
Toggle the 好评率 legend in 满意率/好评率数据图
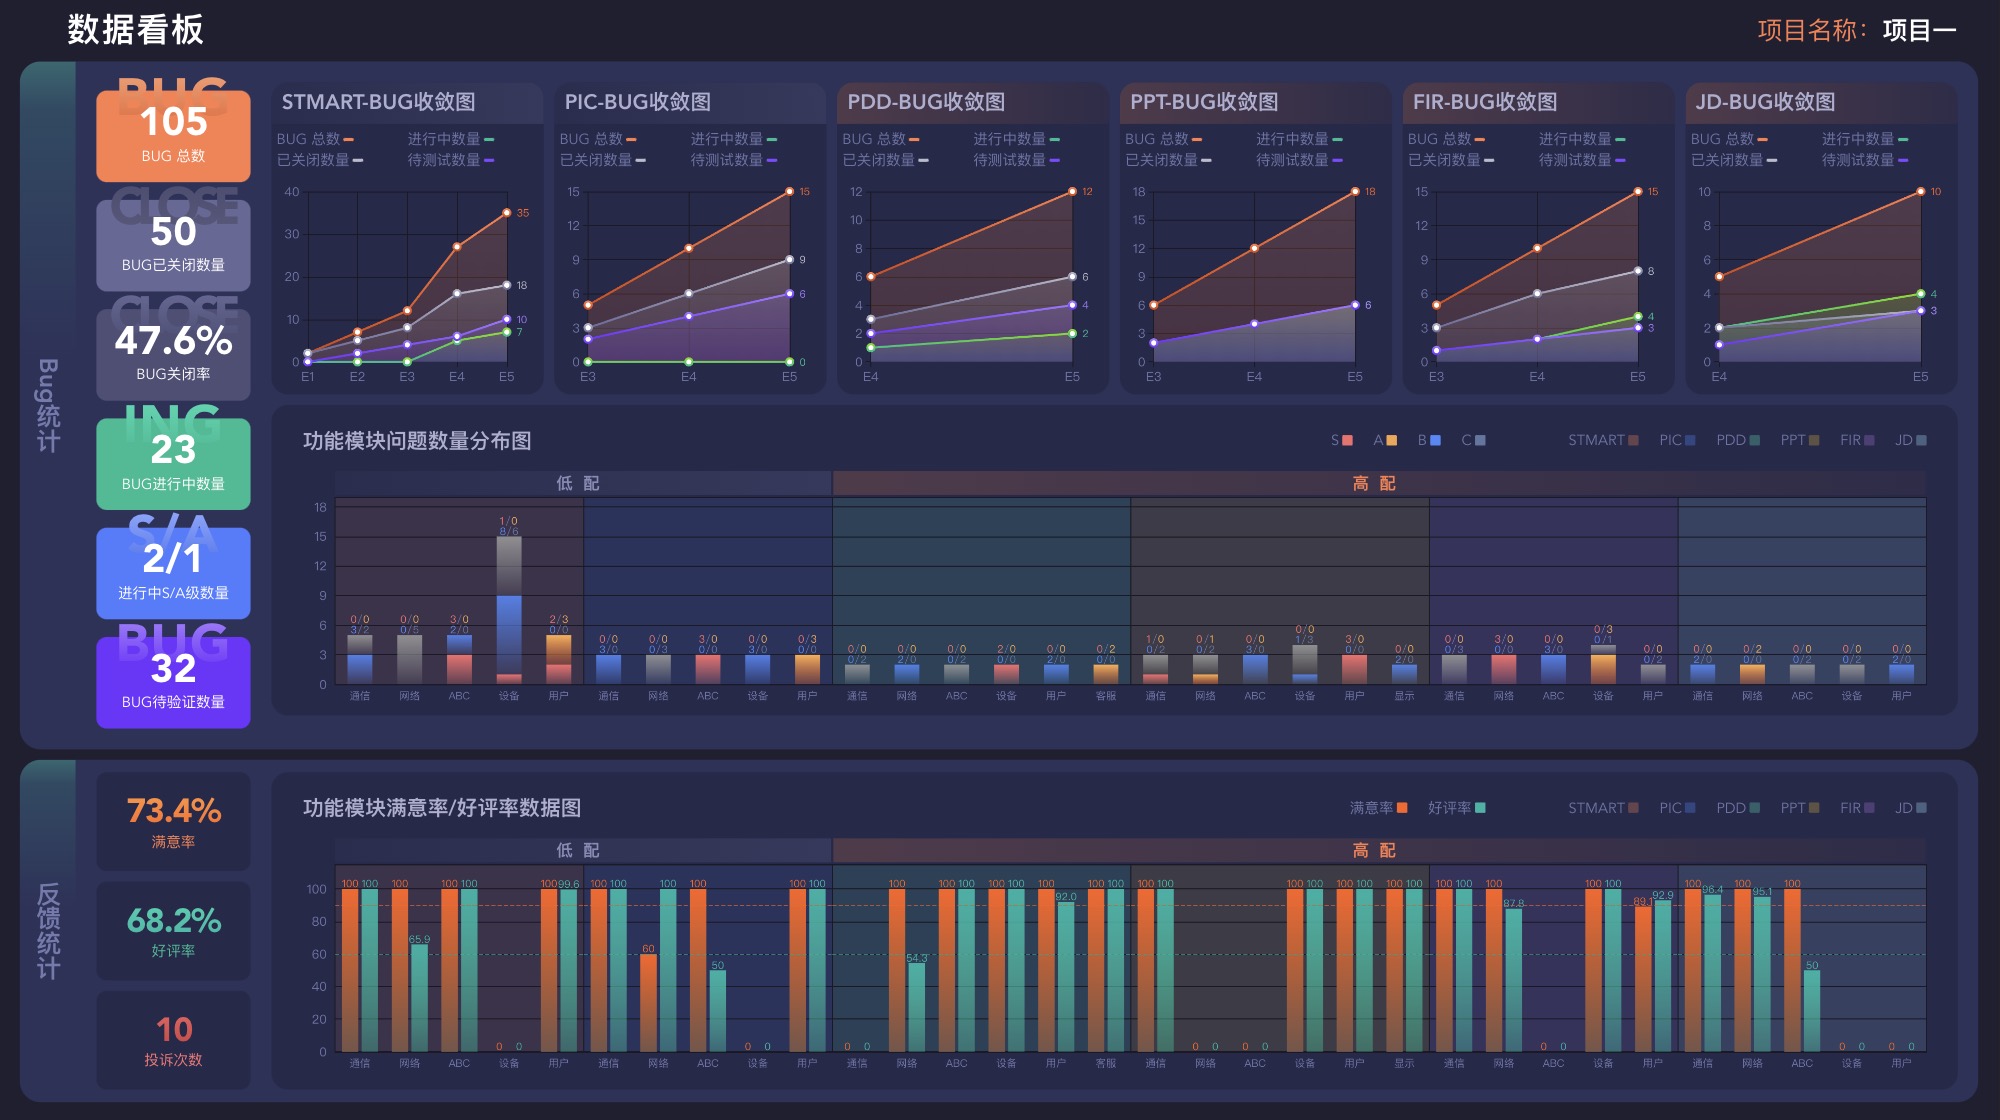[1456, 808]
